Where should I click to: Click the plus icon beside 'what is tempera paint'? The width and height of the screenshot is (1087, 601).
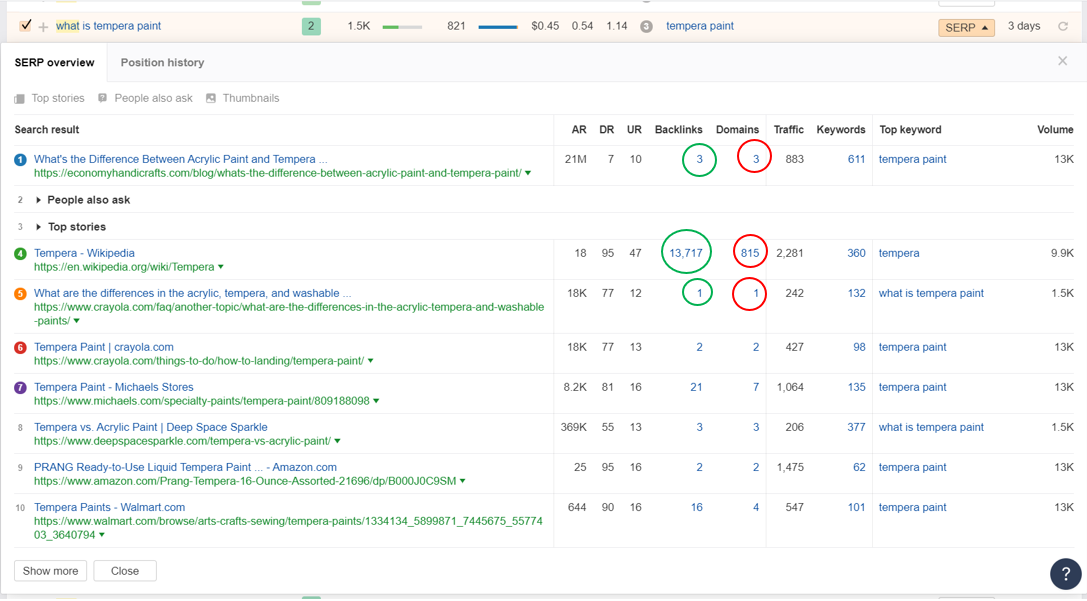(43, 27)
